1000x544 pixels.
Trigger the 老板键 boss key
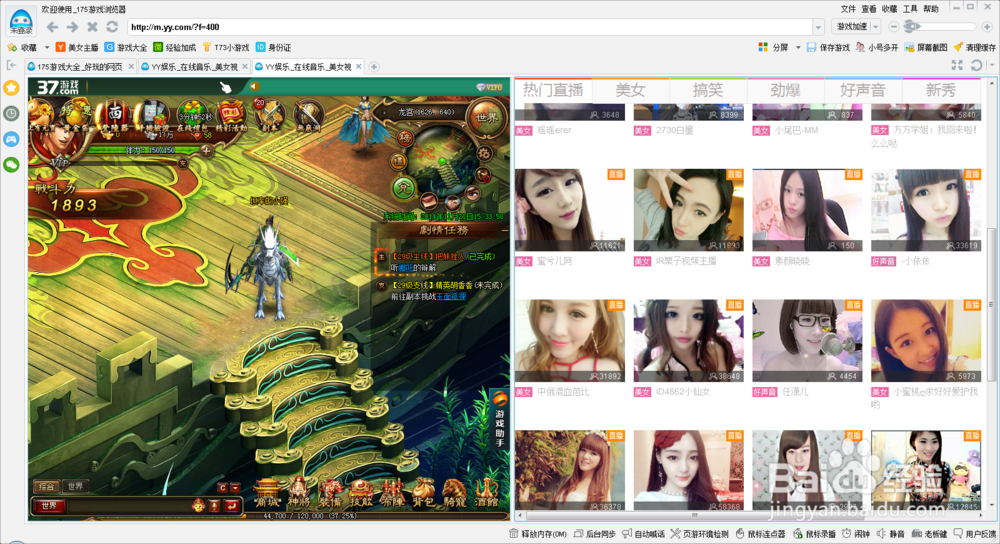pos(929,534)
